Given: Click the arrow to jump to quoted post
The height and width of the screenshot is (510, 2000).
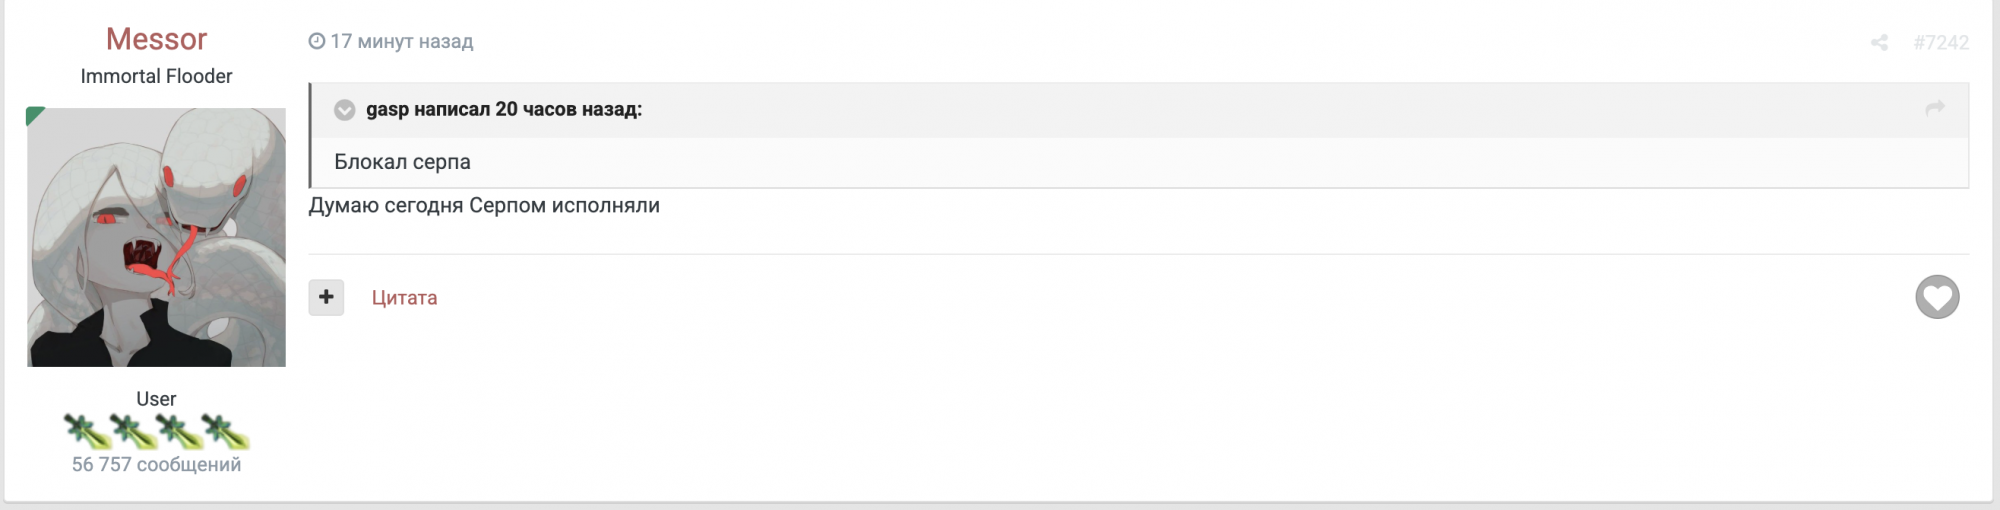Looking at the screenshot, I should tap(1935, 108).
